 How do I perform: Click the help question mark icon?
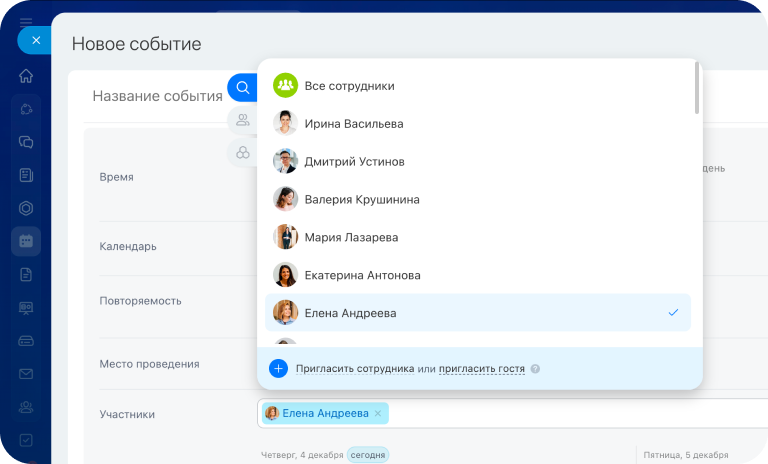535,369
